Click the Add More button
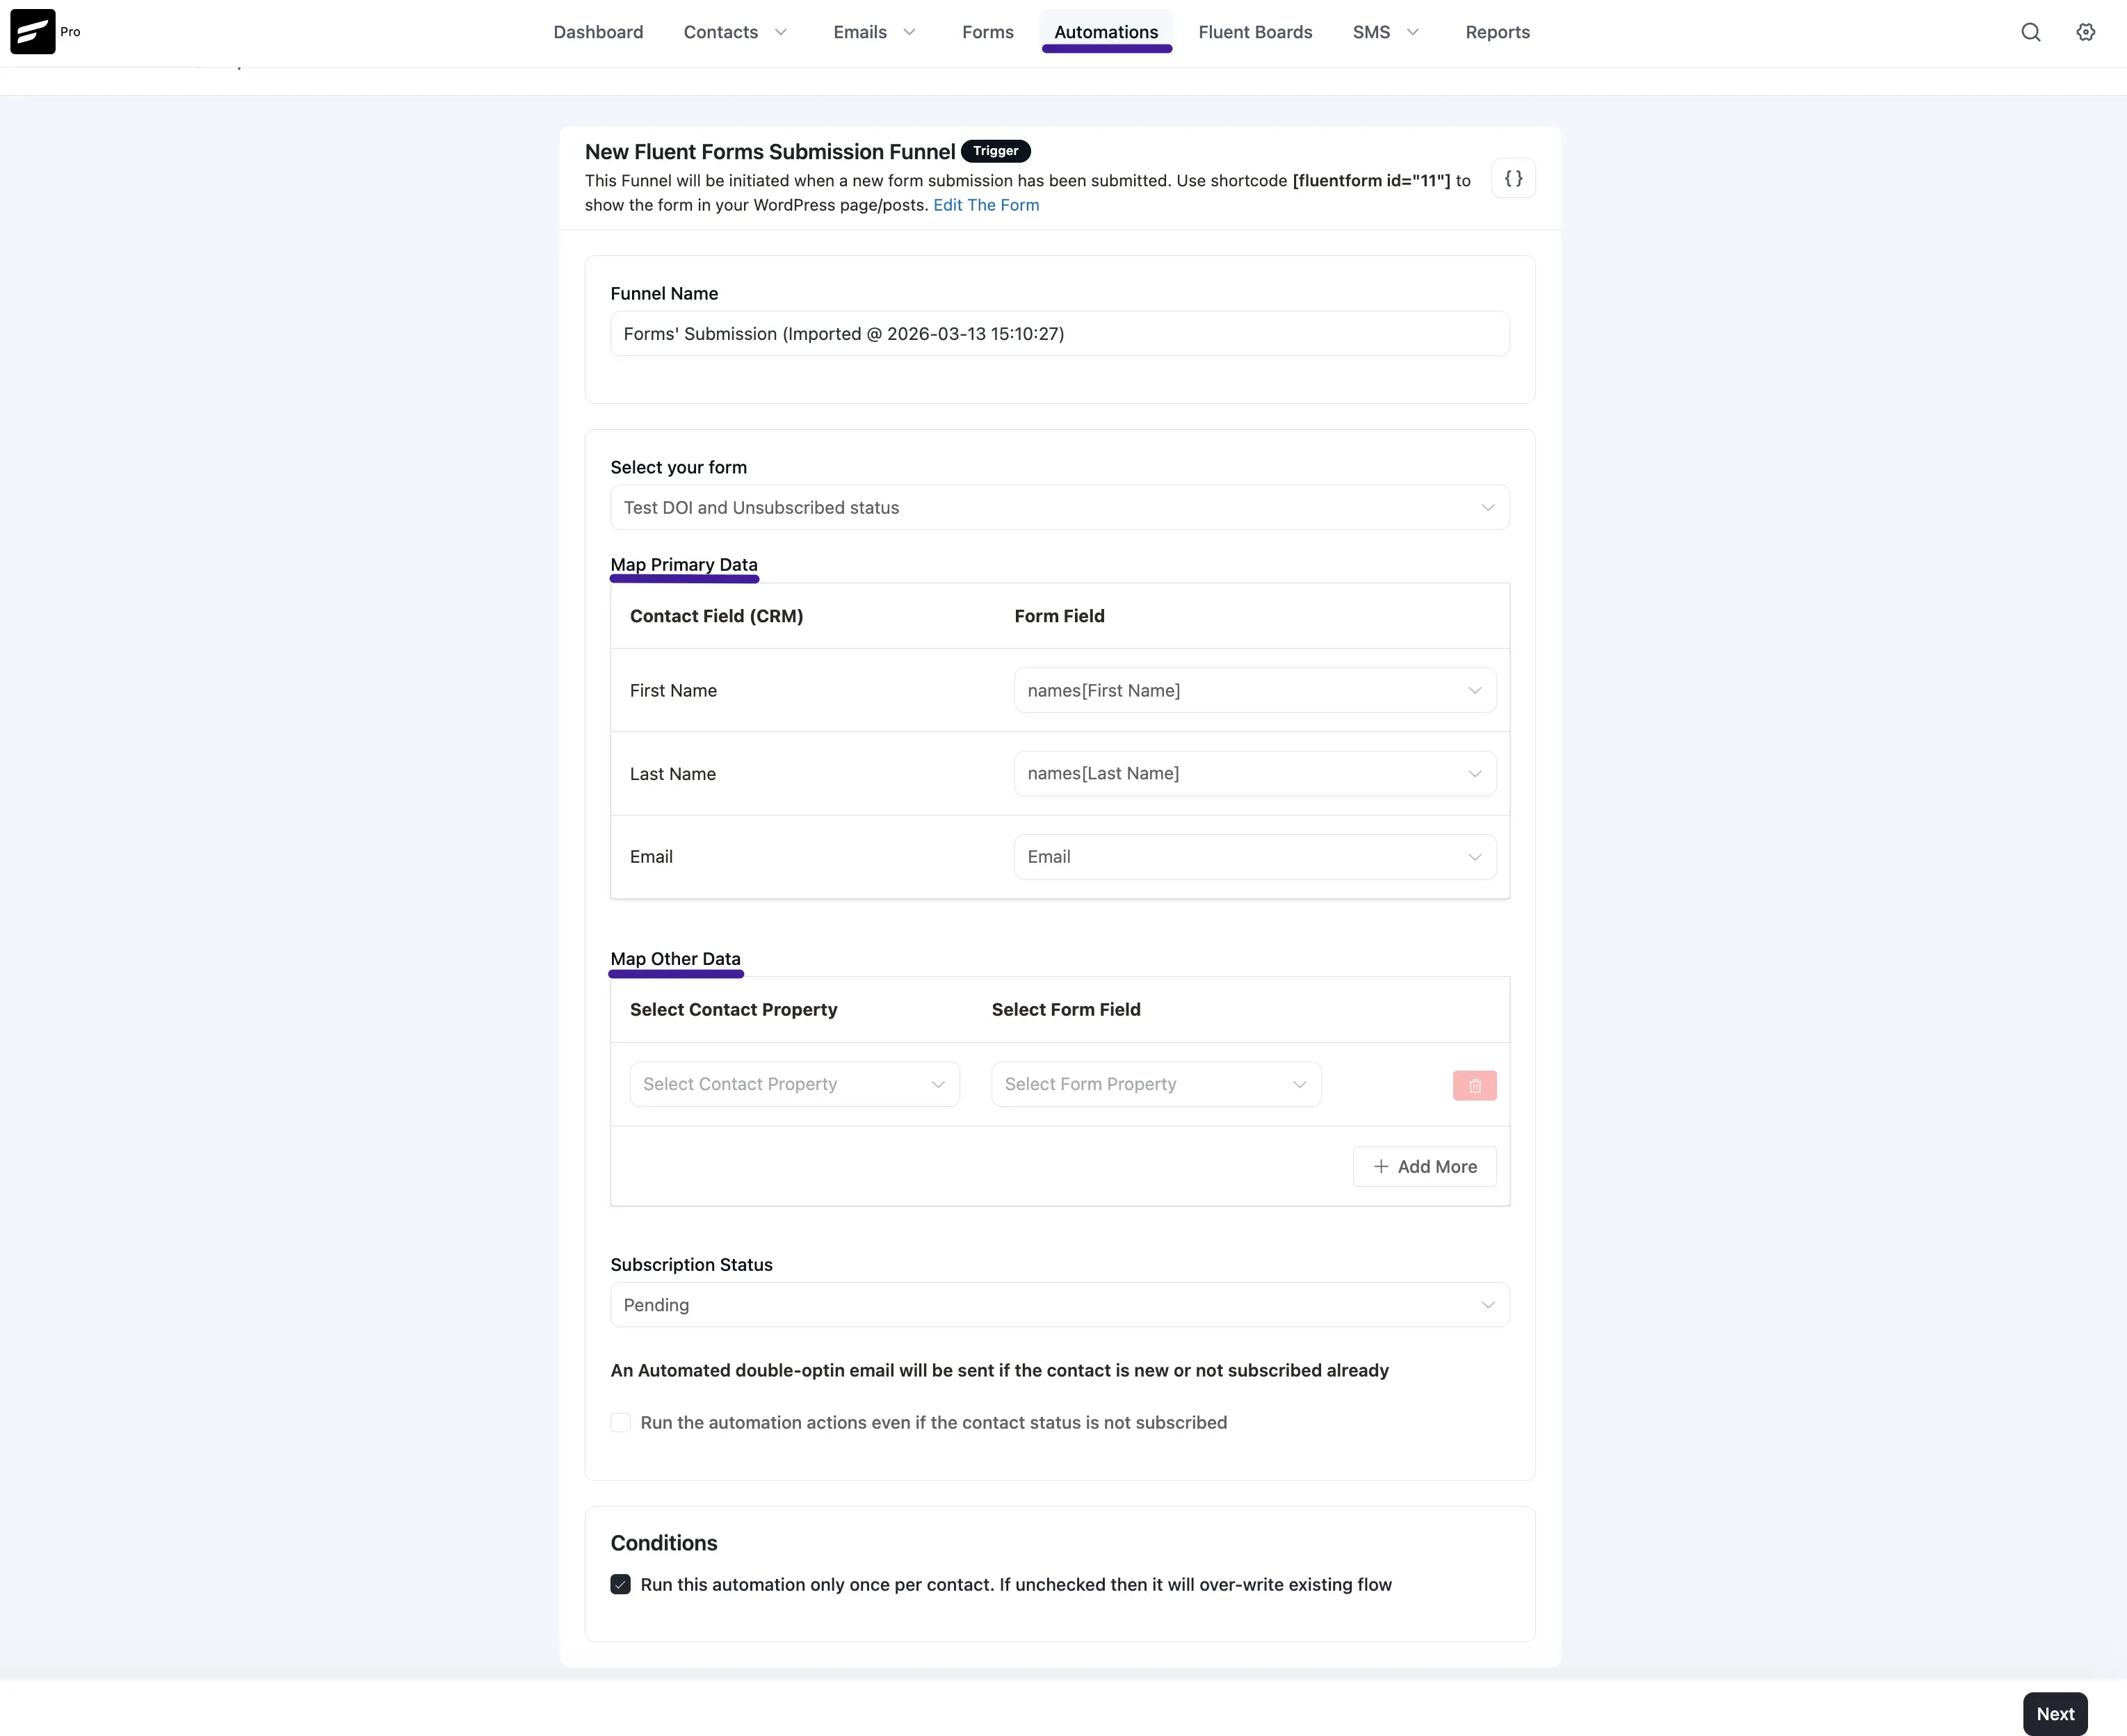Viewport: 2127px width, 1736px height. tap(1424, 1166)
